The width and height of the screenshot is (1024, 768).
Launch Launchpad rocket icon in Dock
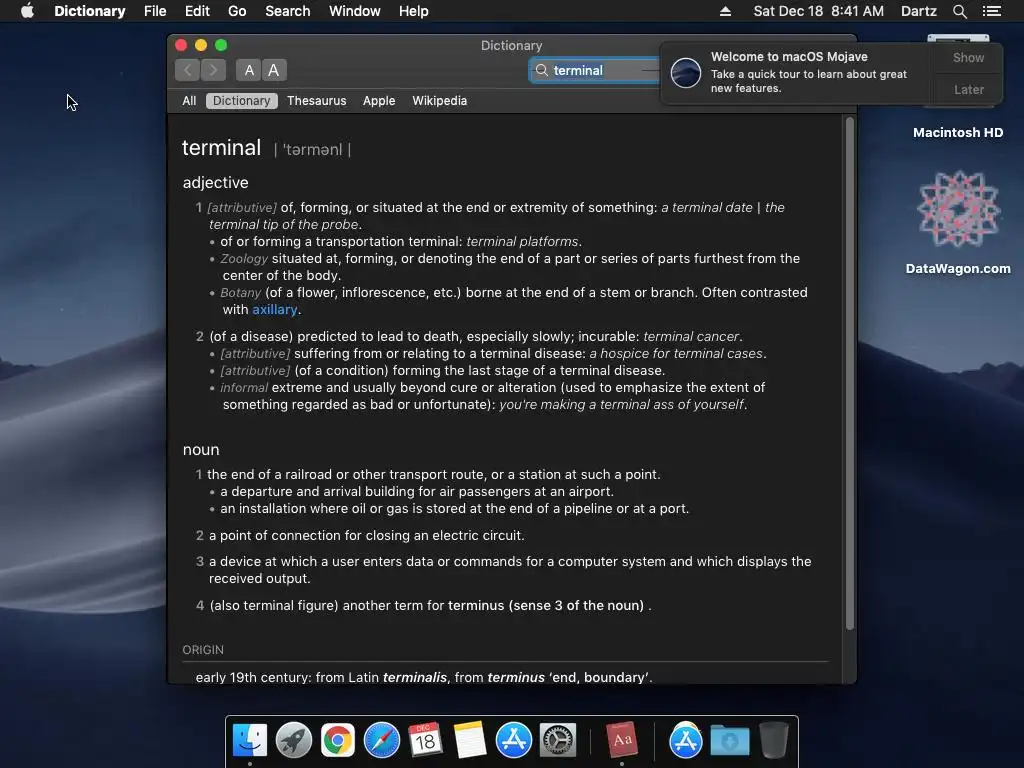tap(293, 741)
